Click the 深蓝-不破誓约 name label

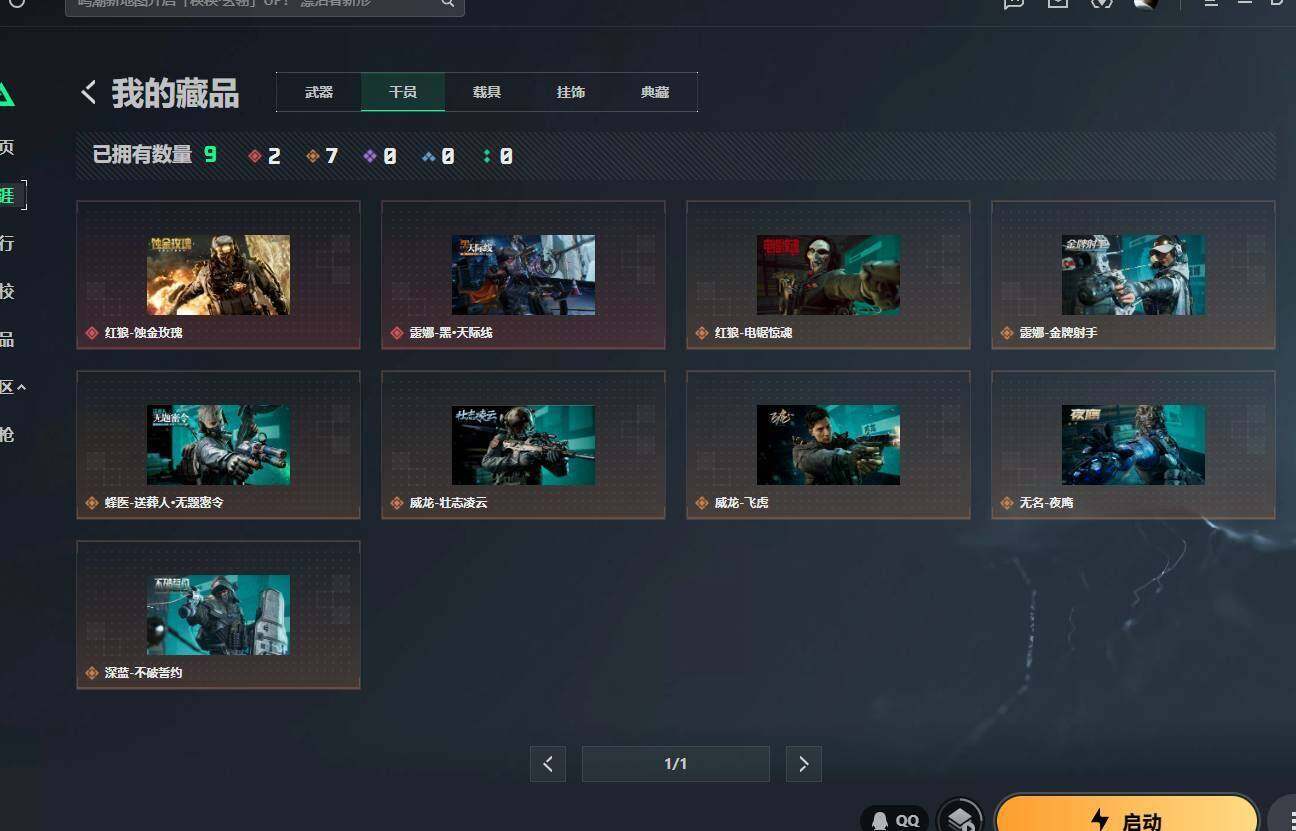tap(144, 673)
